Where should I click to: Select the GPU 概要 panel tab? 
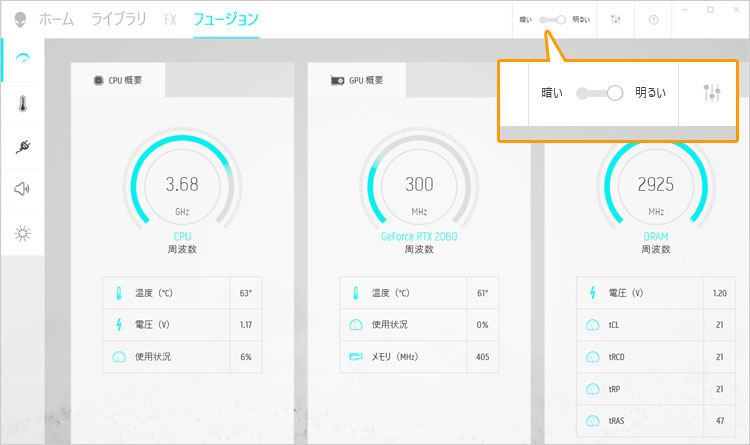coord(357,80)
